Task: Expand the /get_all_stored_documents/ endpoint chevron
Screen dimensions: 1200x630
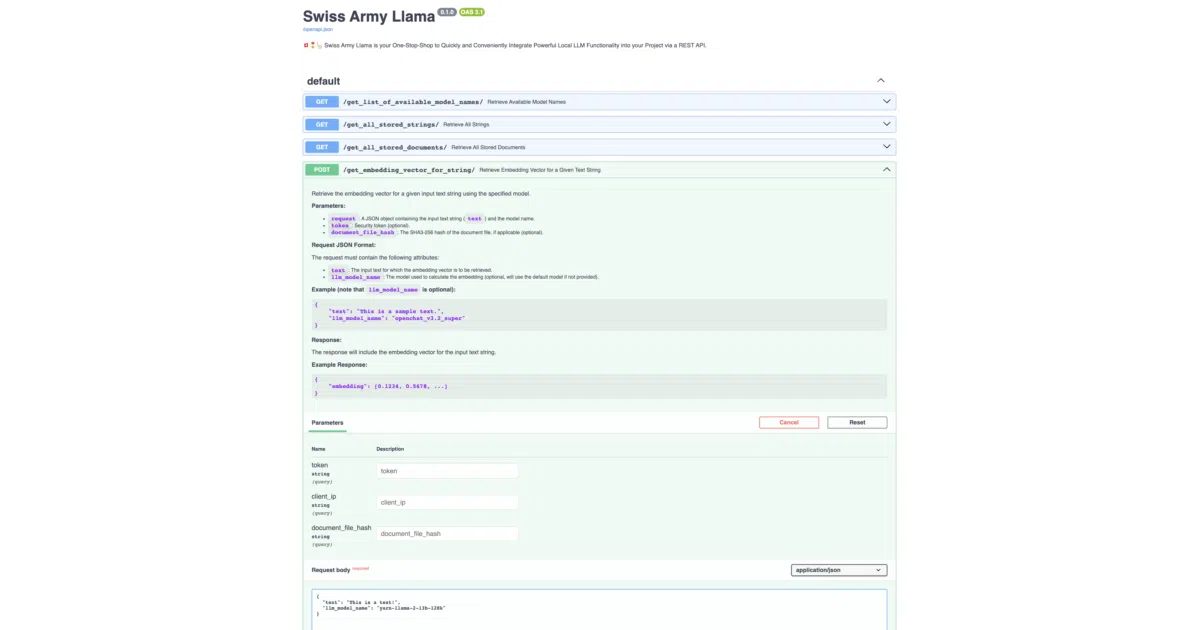Action: coord(886,147)
